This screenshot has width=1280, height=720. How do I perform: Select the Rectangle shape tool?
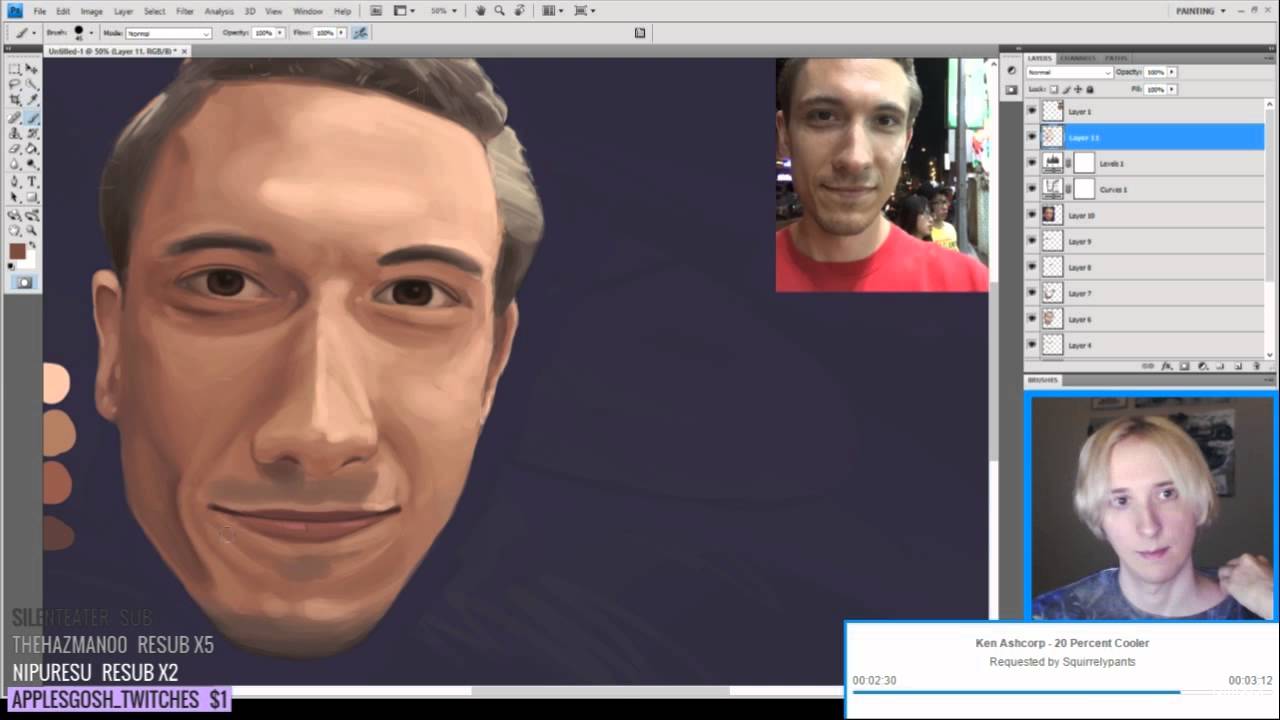tap(32, 198)
